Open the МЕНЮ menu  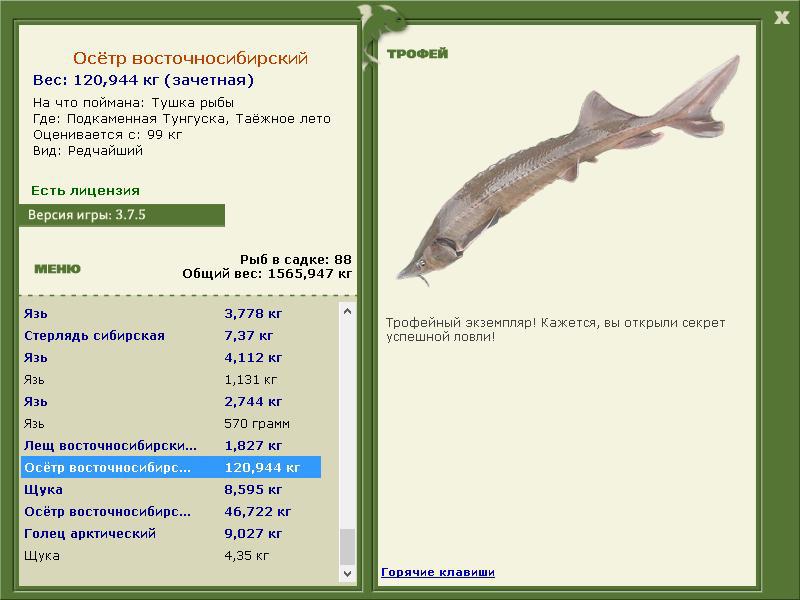point(57,269)
